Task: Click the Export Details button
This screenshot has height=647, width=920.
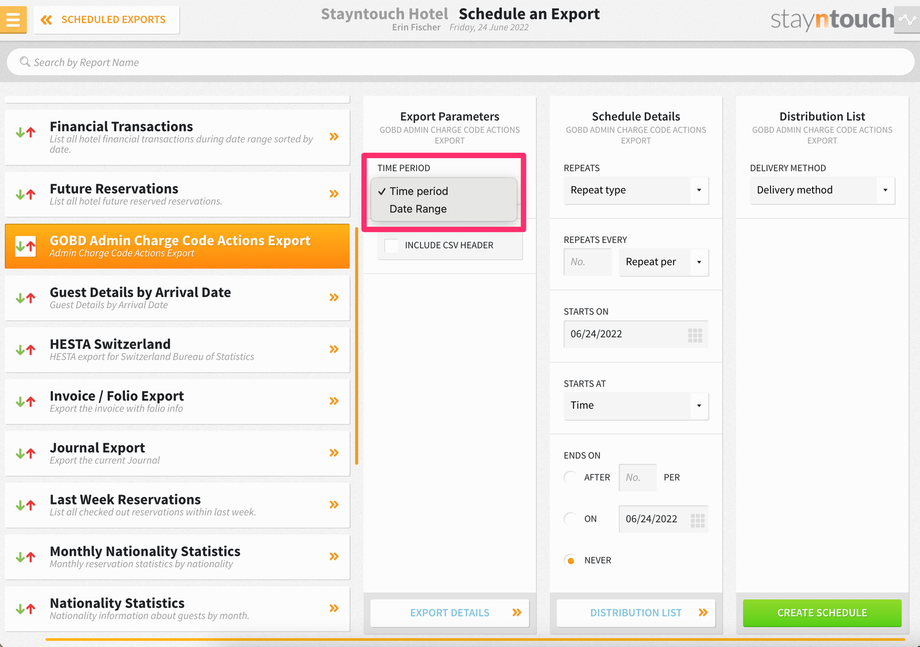Action: click(449, 613)
